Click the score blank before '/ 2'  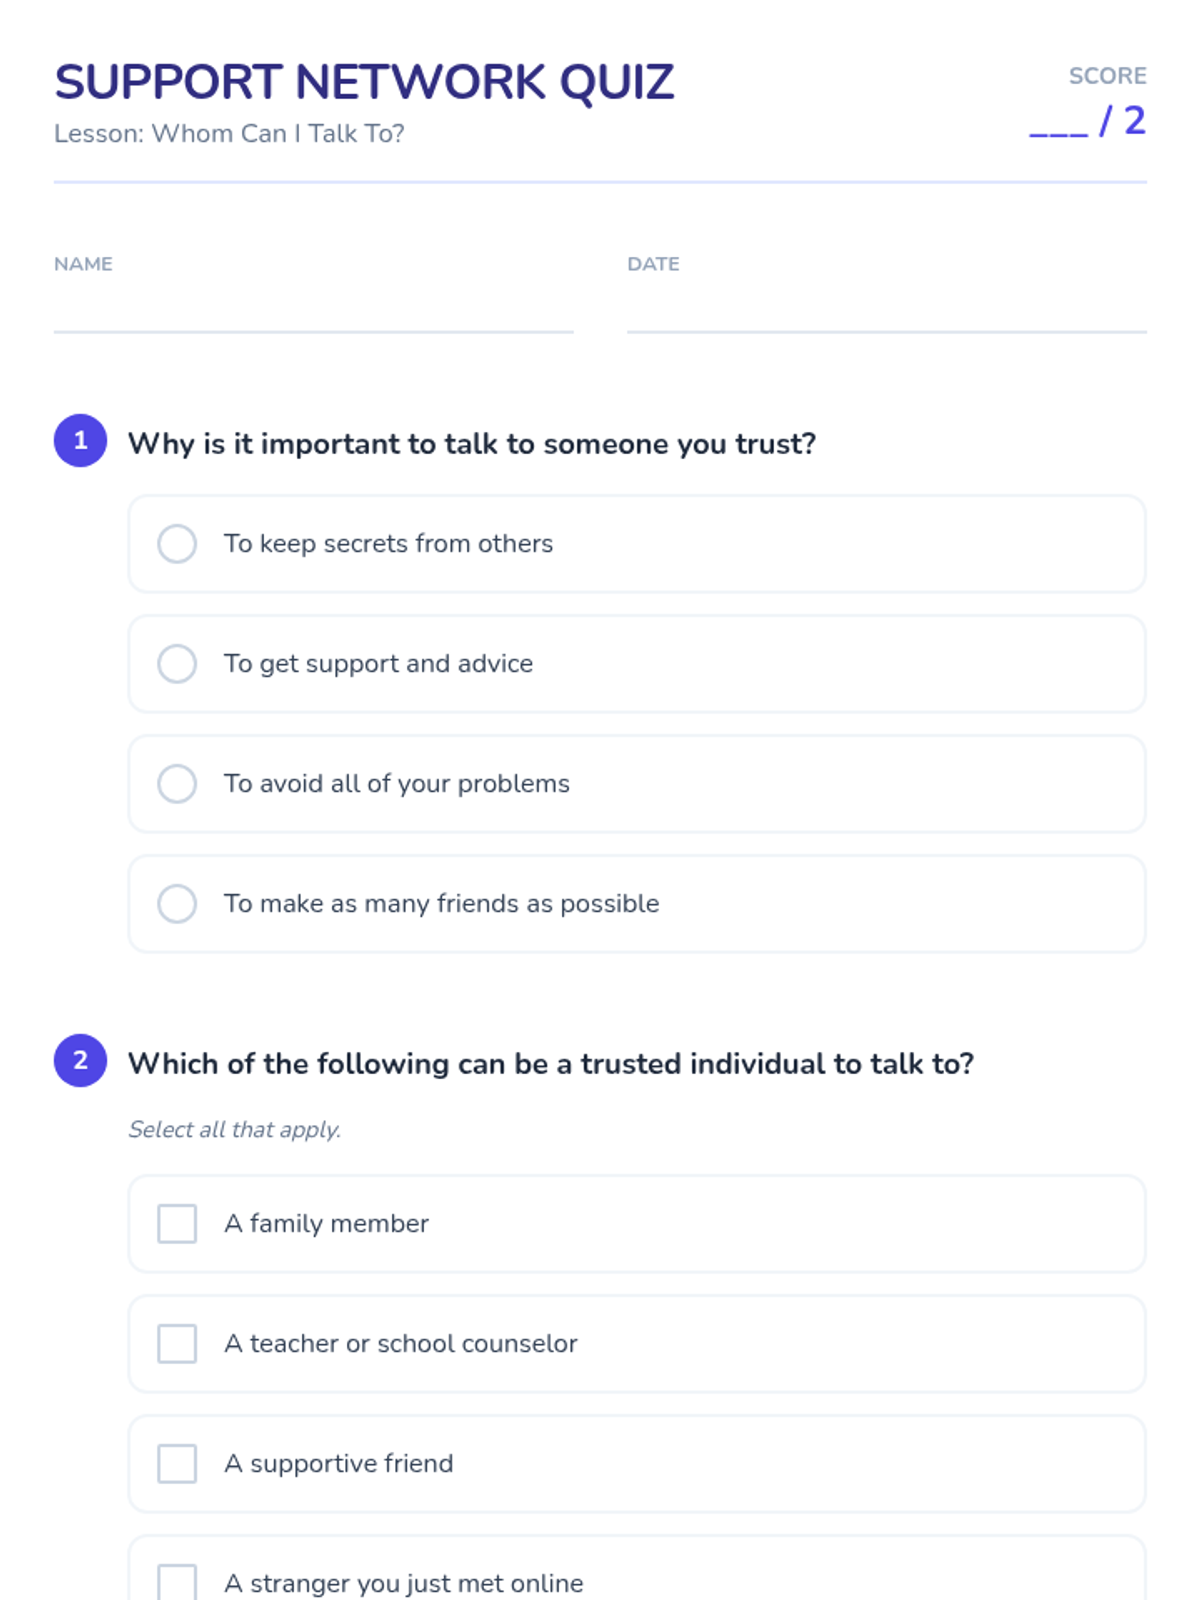coord(1058,124)
